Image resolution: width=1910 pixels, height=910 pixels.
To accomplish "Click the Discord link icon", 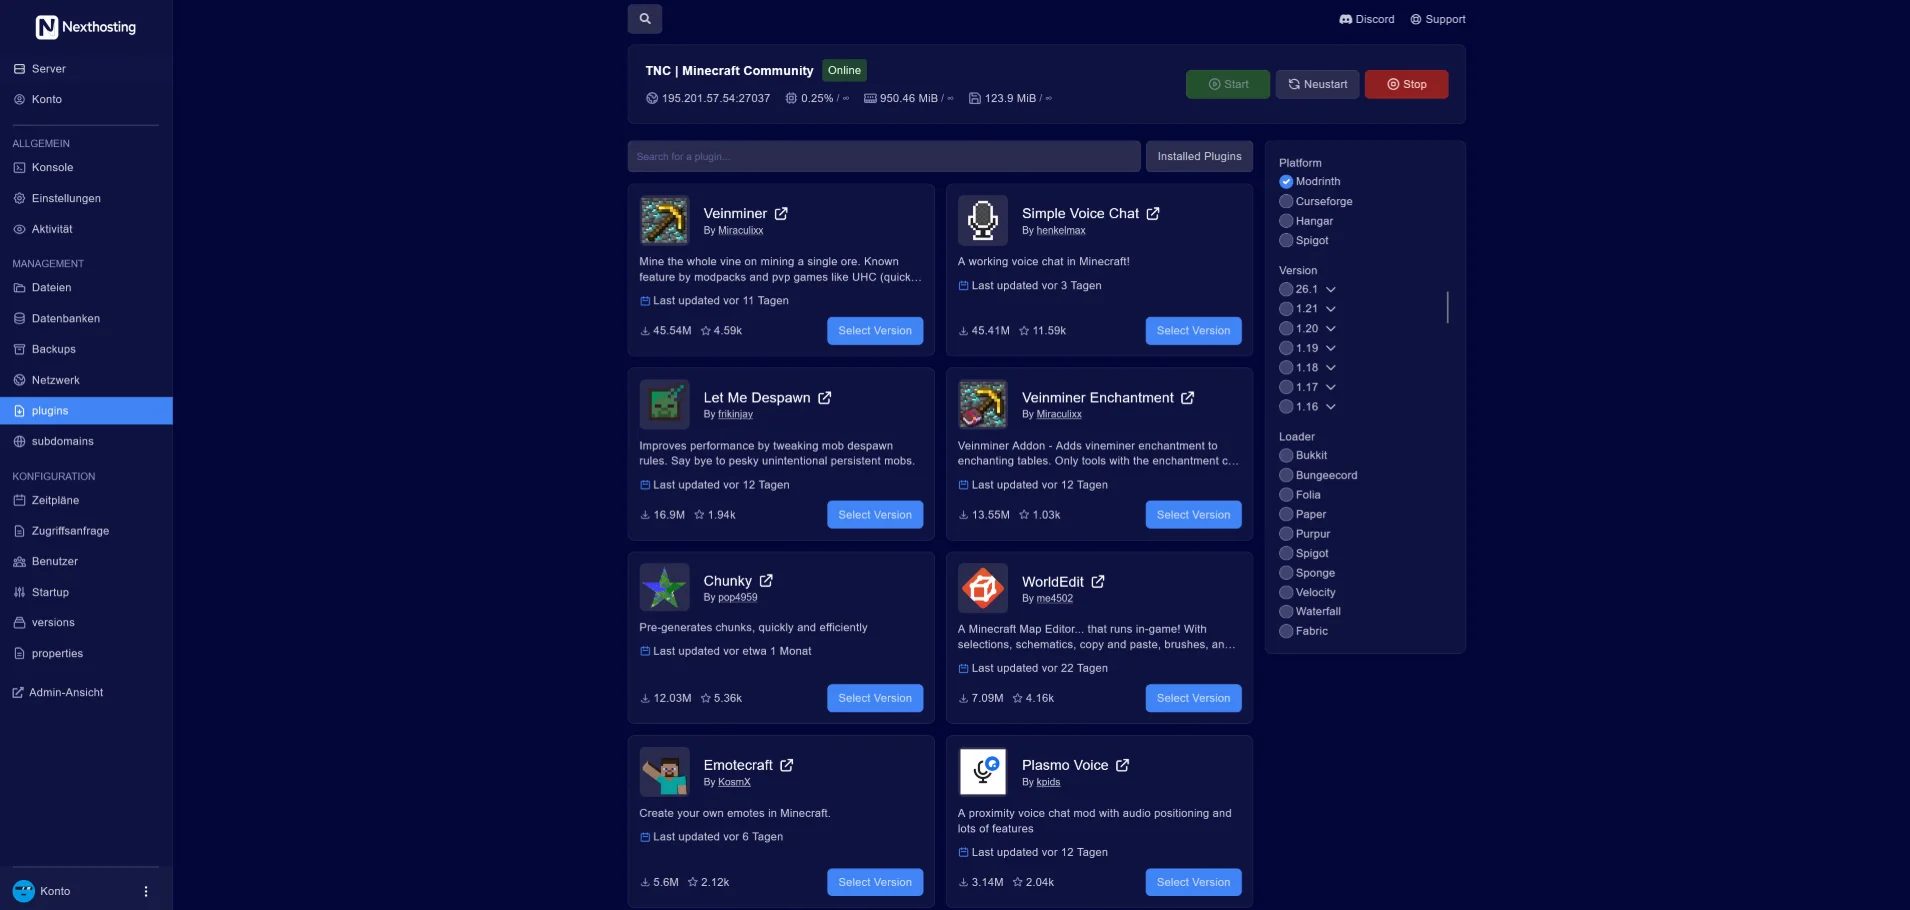I will 1346,19.
